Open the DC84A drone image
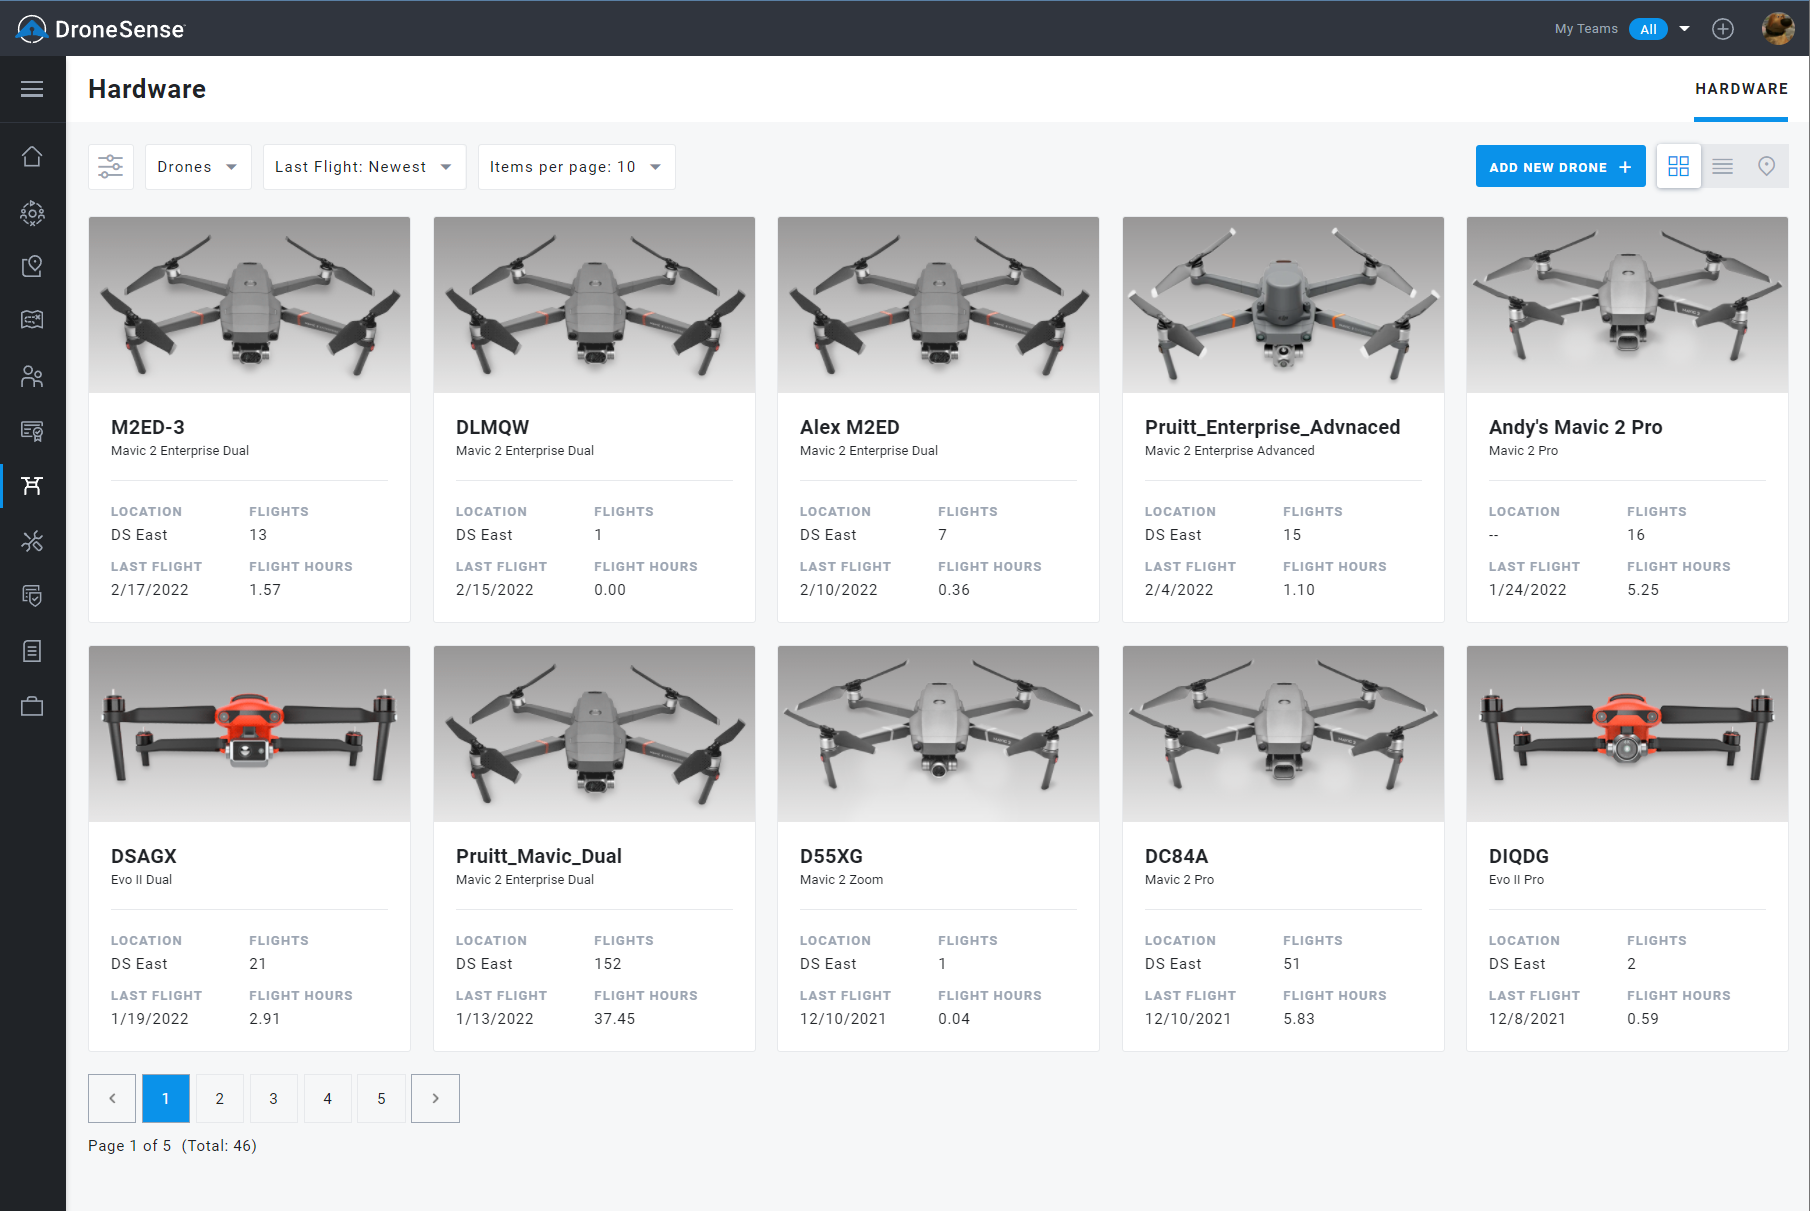The width and height of the screenshot is (1810, 1211). click(x=1283, y=734)
